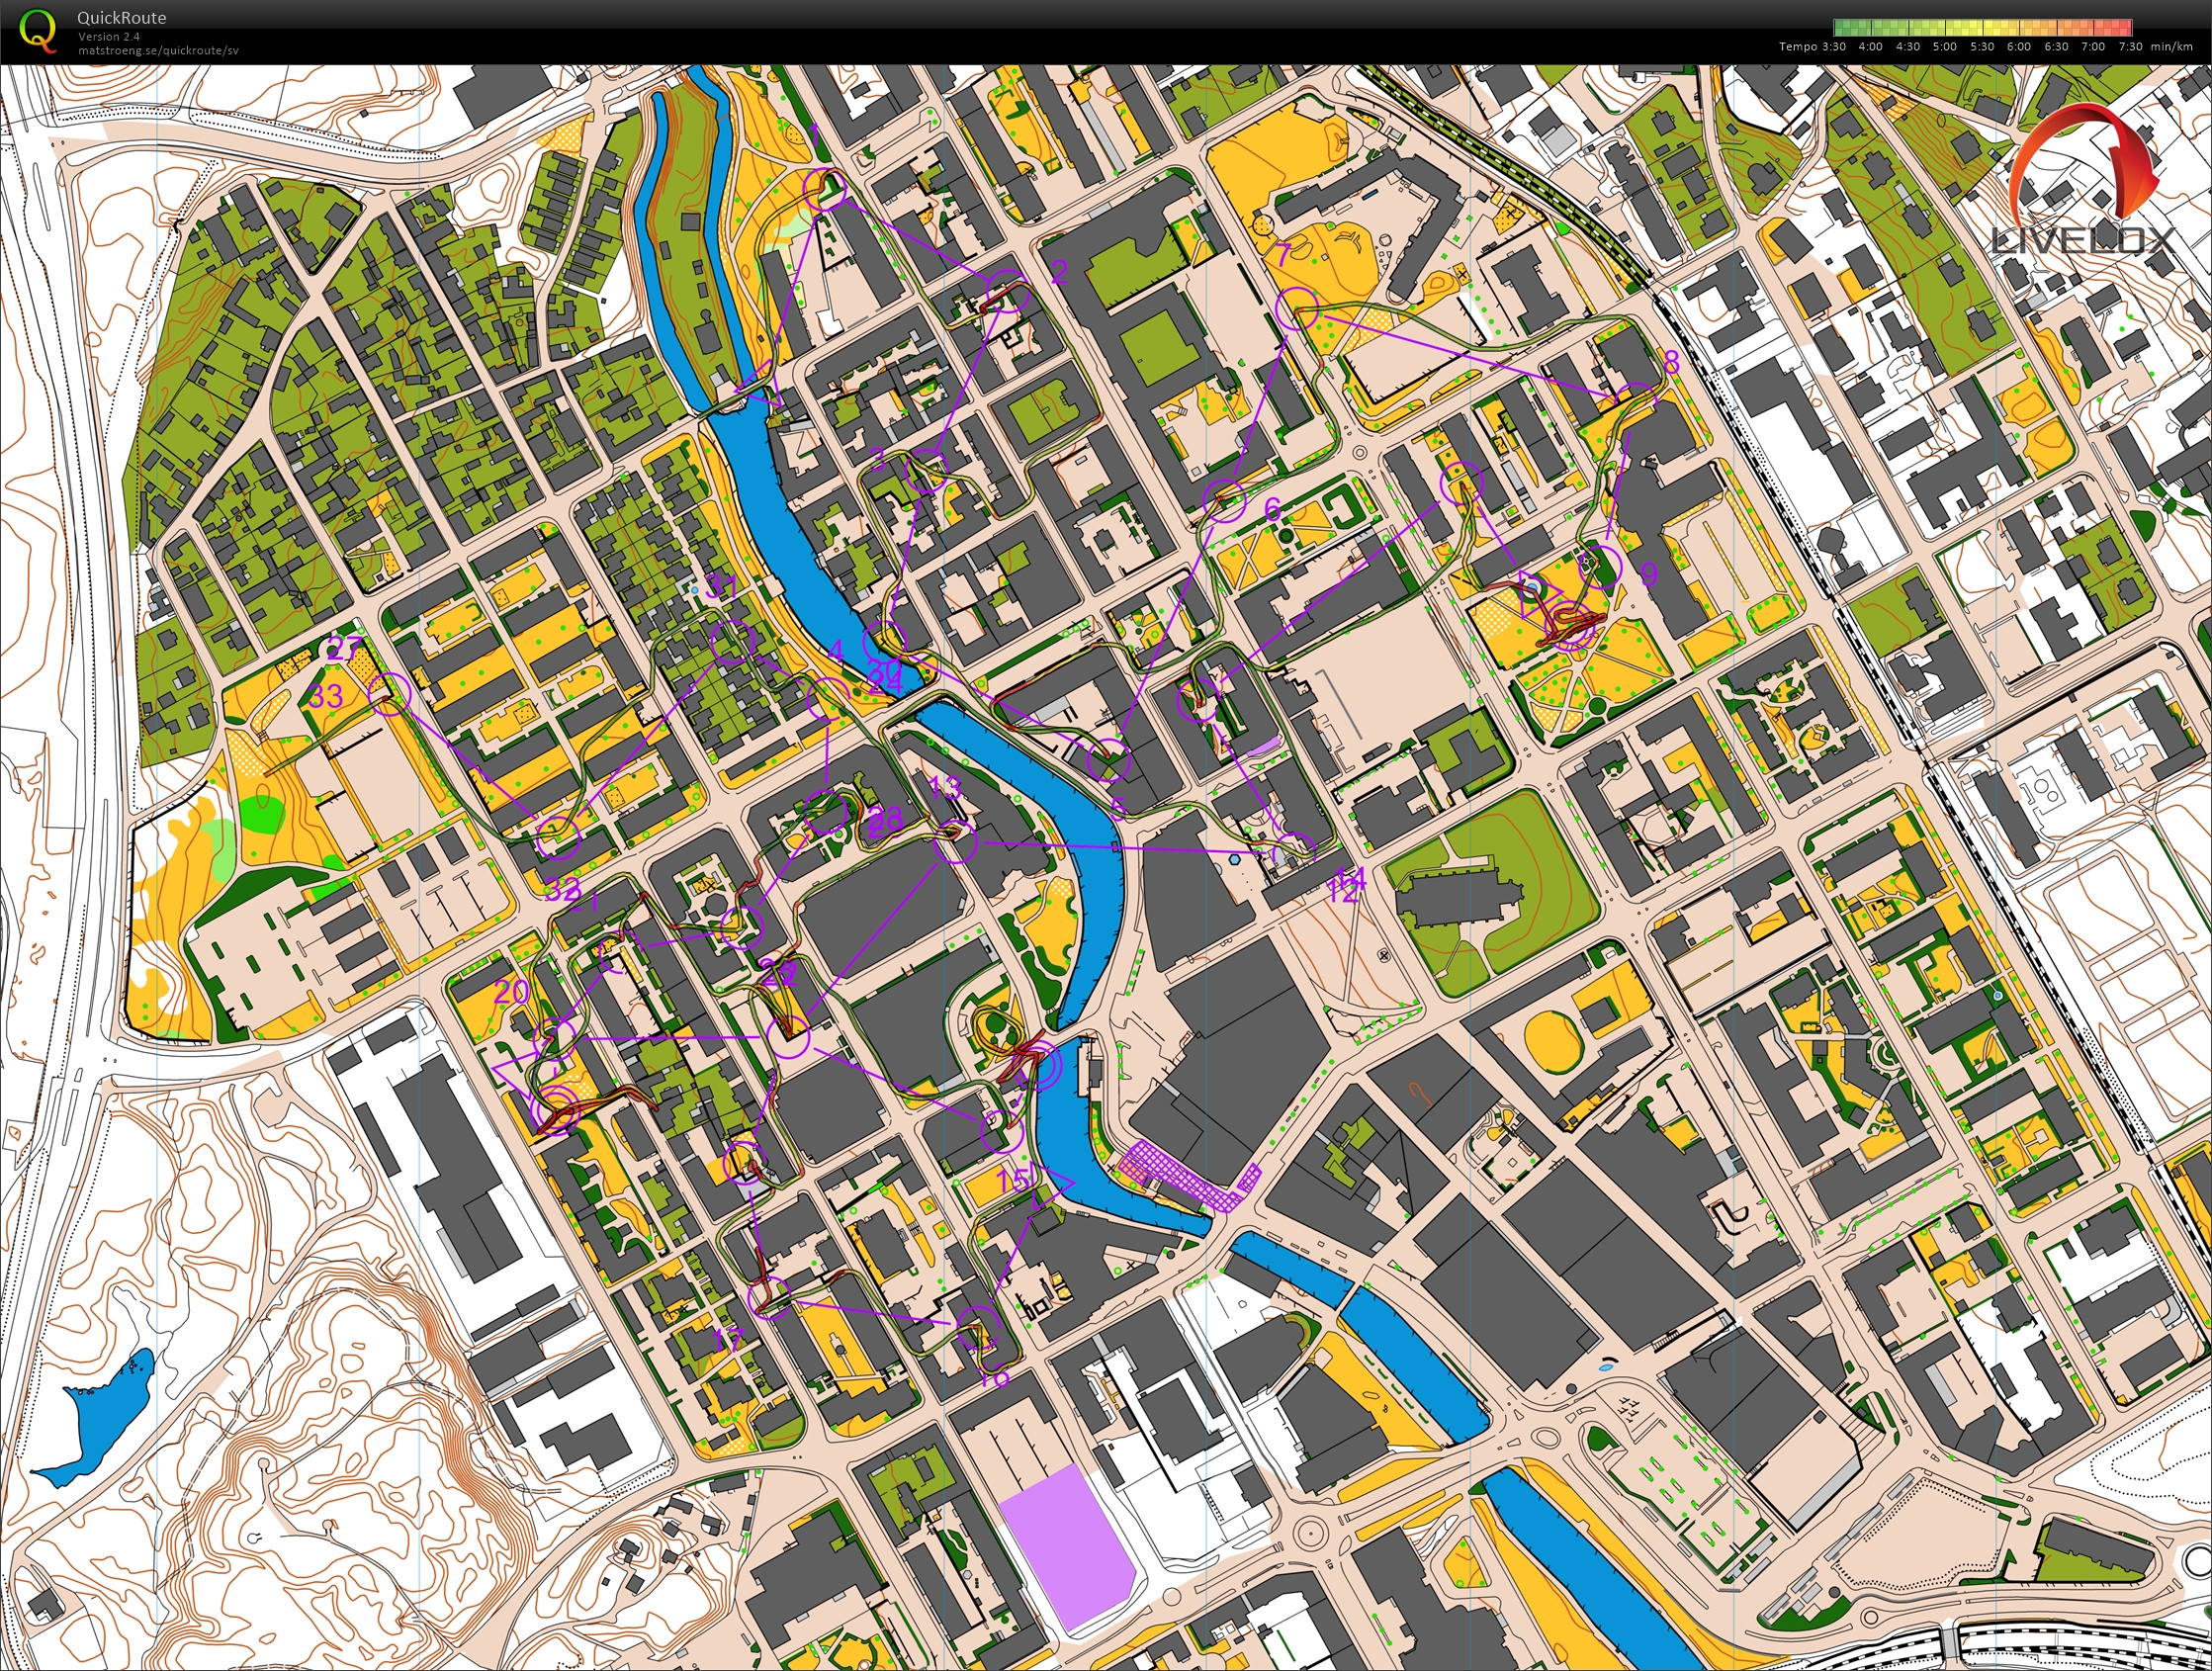Click control circle 6 on the map
Viewport: 2212px width, 1671px height.
click(x=1225, y=501)
